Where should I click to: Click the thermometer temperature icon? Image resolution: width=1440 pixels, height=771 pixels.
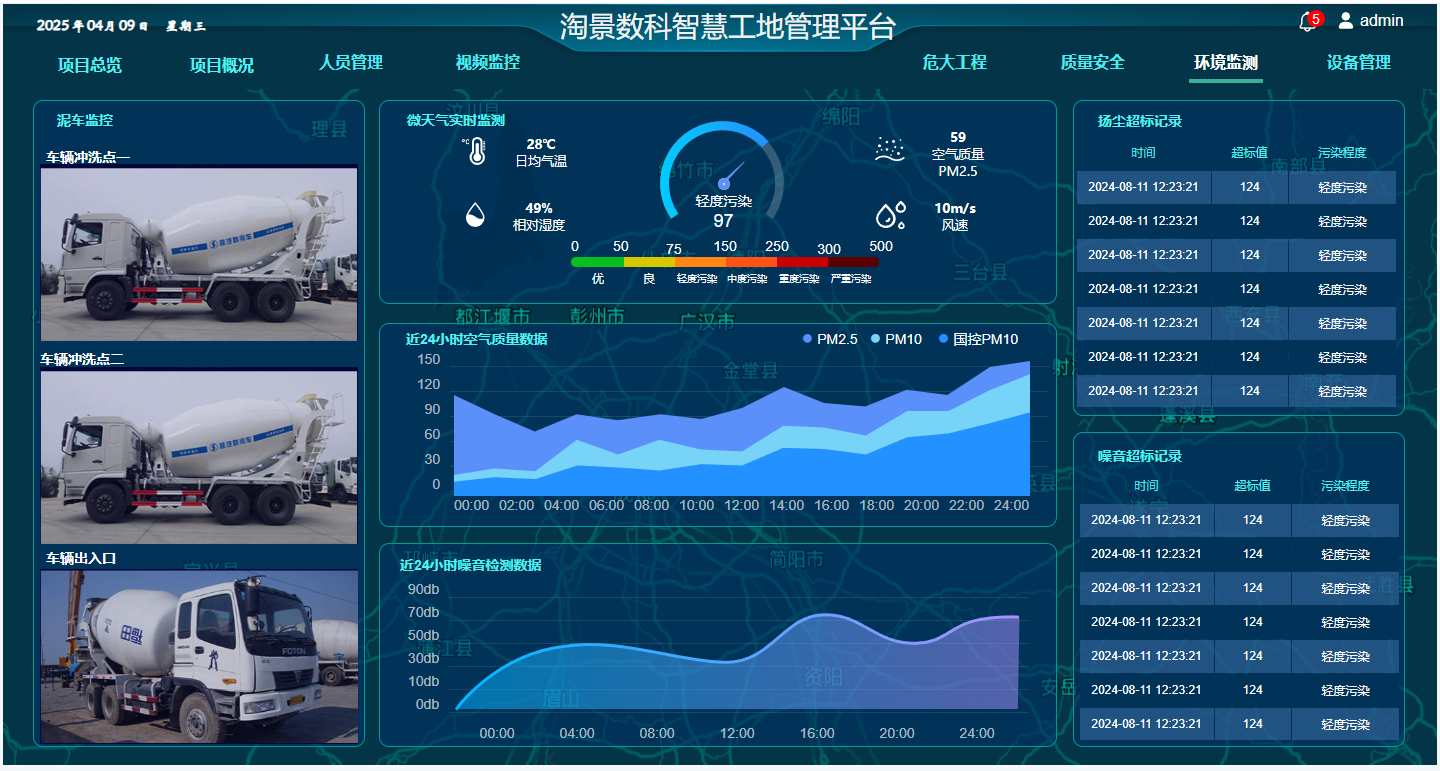tap(474, 152)
